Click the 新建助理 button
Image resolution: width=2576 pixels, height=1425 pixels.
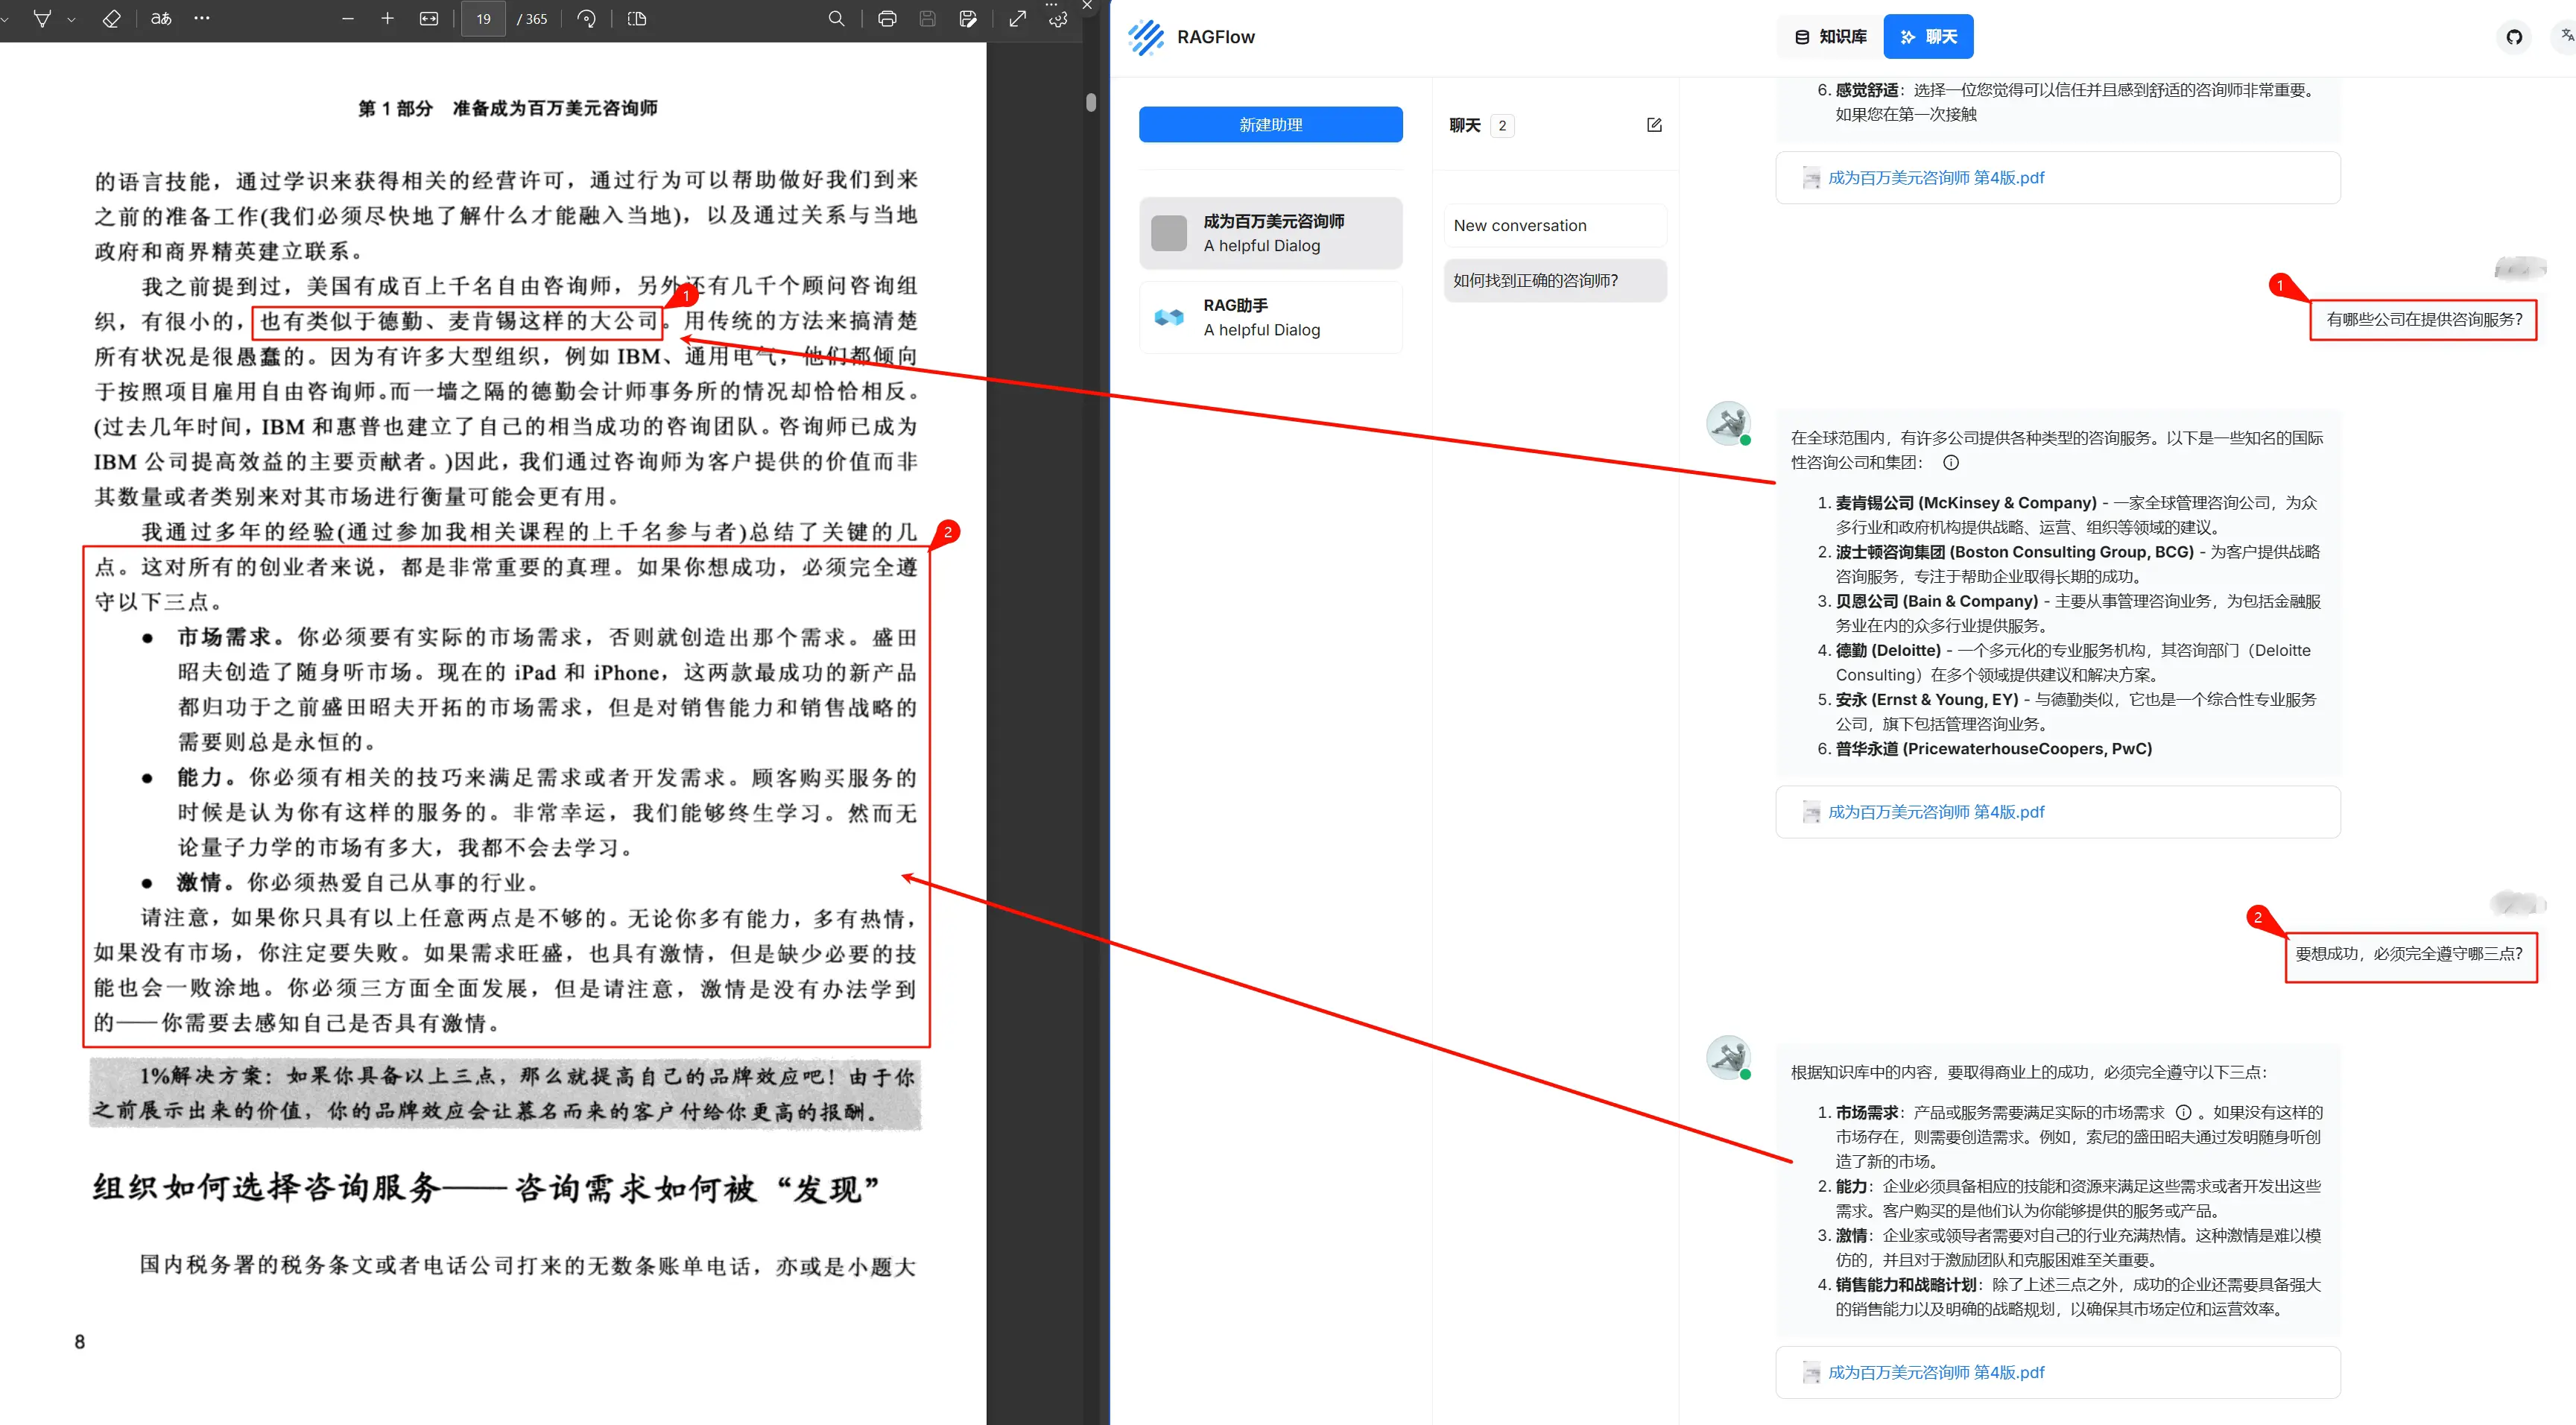tap(1270, 125)
